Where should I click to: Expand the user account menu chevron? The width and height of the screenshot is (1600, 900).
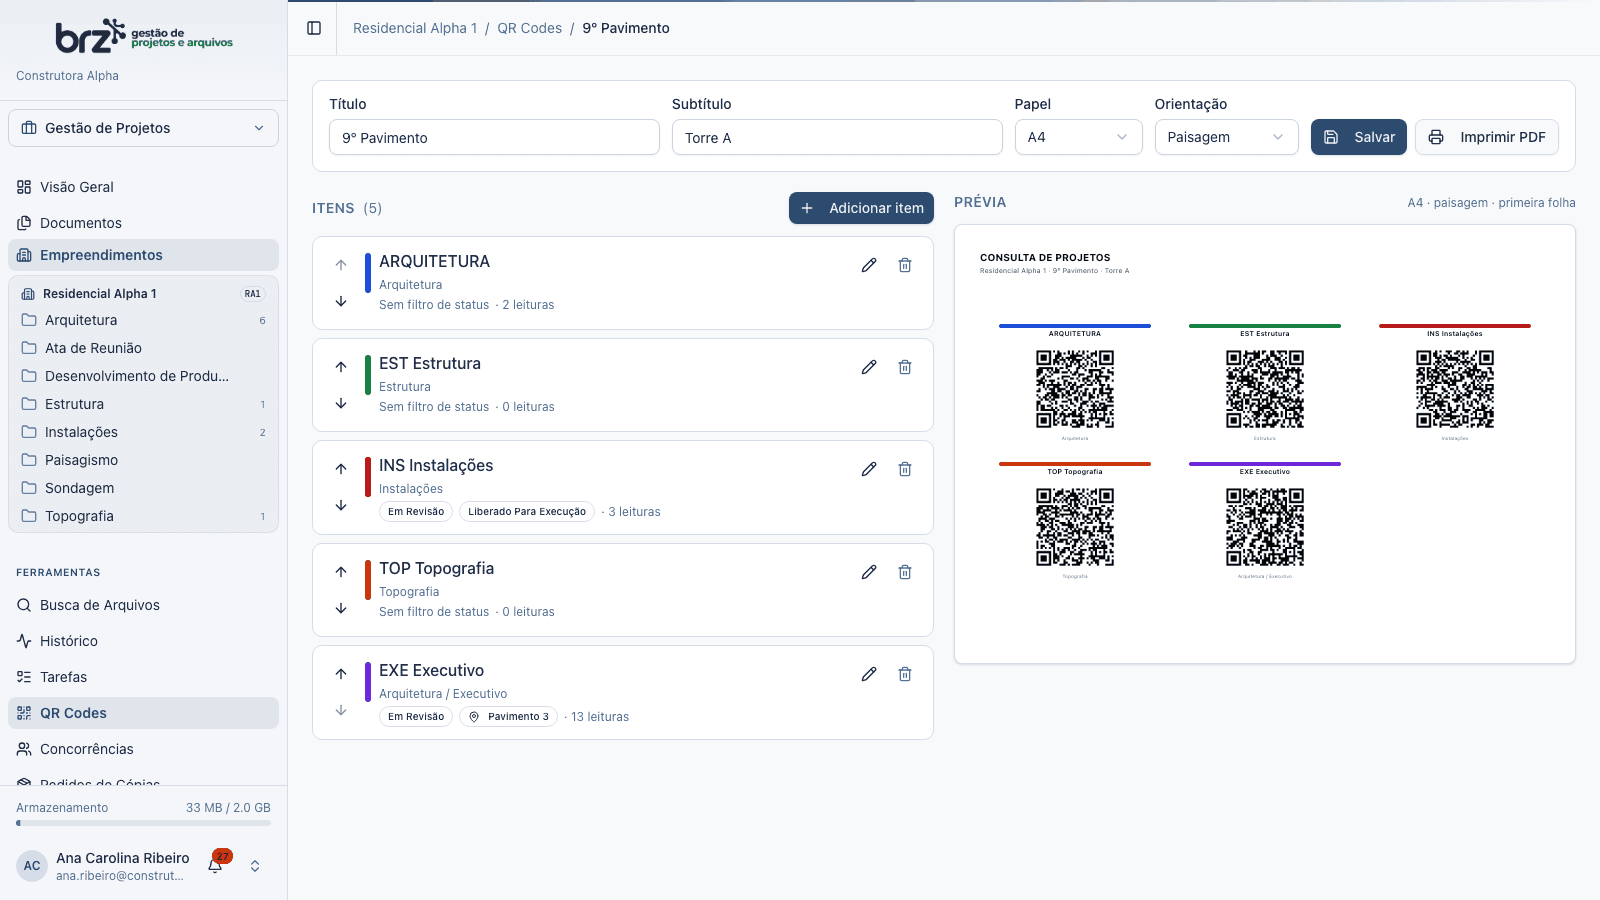tap(255, 866)
